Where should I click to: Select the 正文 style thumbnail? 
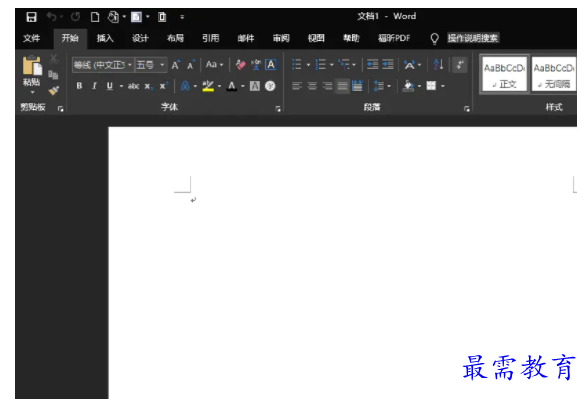click(504, 74)
